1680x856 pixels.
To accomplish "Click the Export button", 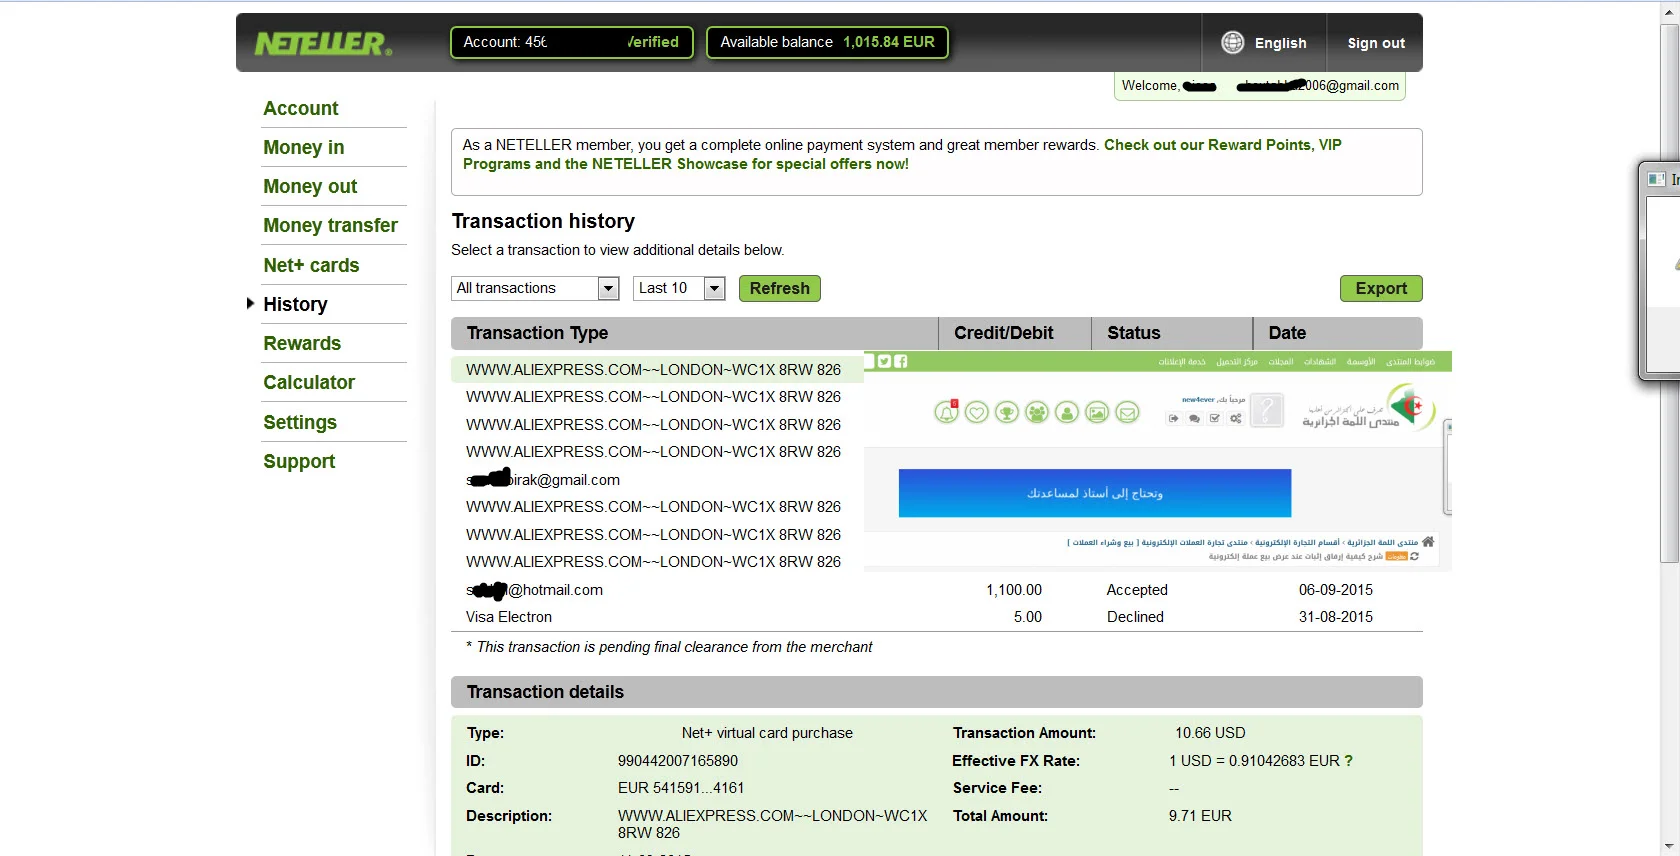I will pos(1380,288).
